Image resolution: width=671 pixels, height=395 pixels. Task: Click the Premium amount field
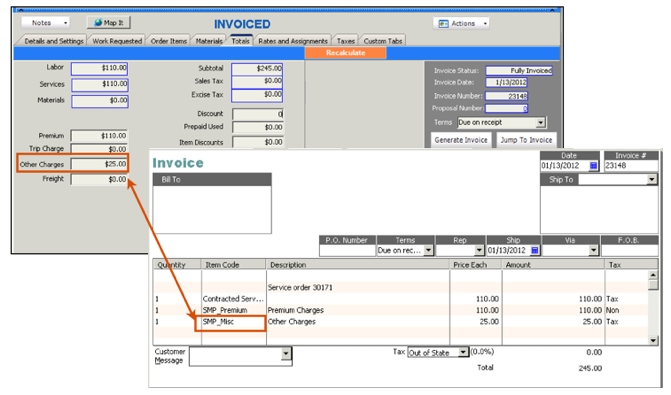(99, 136)
